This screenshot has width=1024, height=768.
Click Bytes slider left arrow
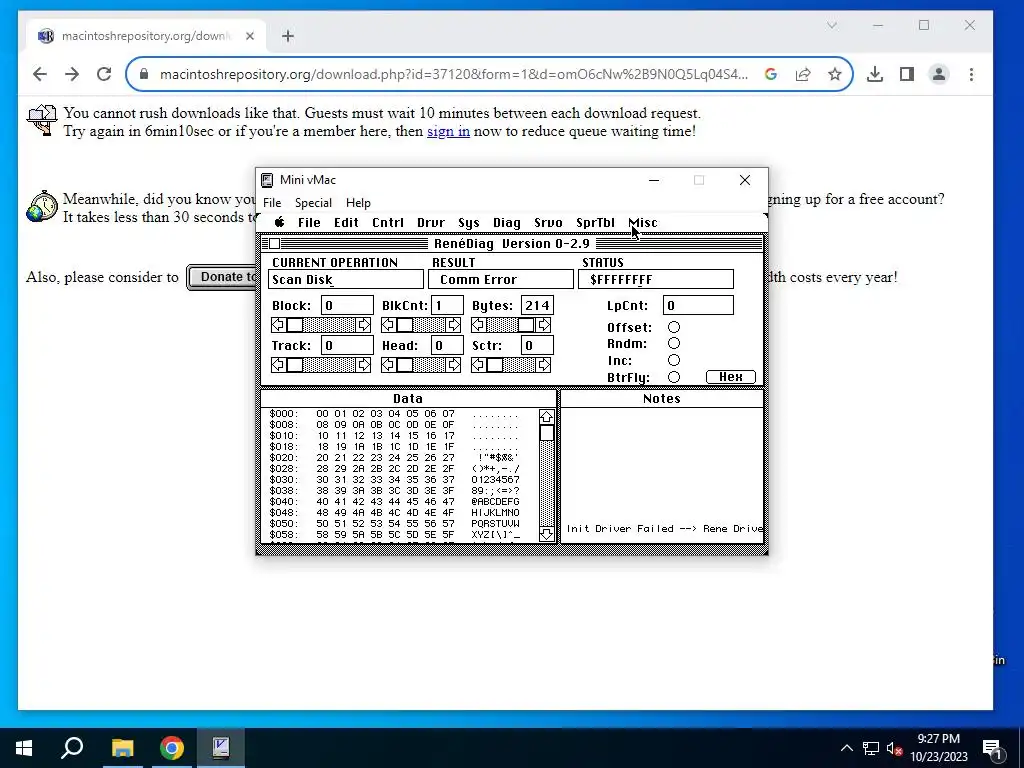(479, 325)
